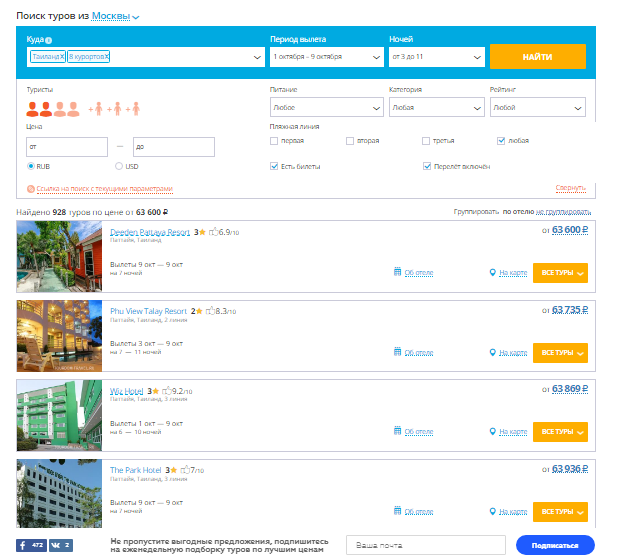Click the link icon beside search parameters link
This screenshot has width=621, height=558.
(x=31, y=188)
